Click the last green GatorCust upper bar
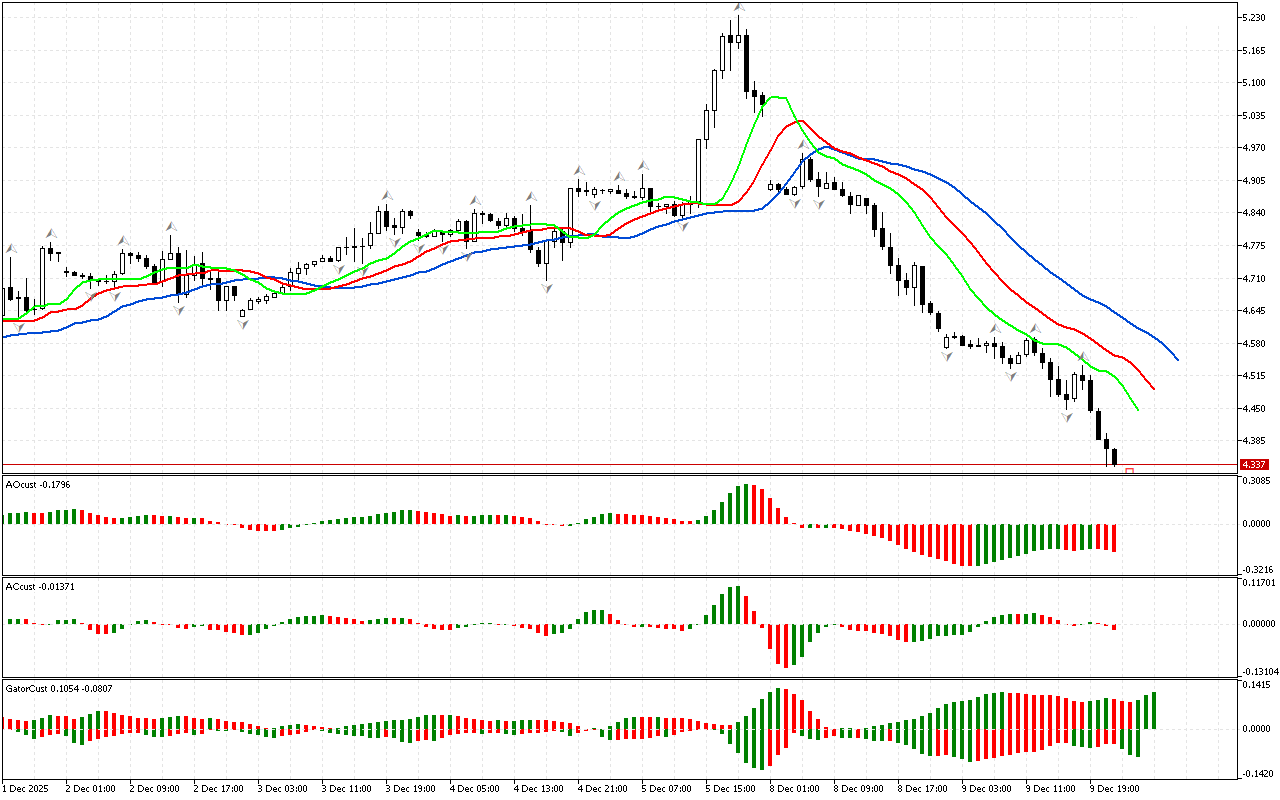 click(x=1153, y=710)
